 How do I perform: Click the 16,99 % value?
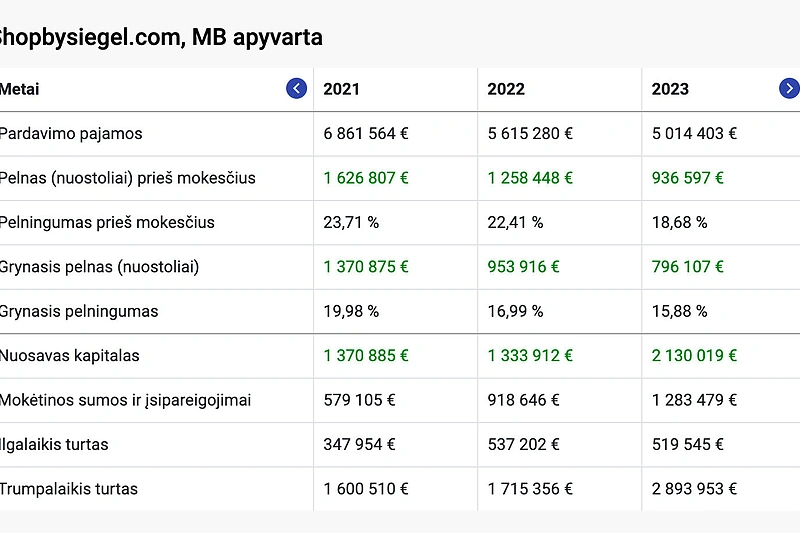(x=515, y=311)
